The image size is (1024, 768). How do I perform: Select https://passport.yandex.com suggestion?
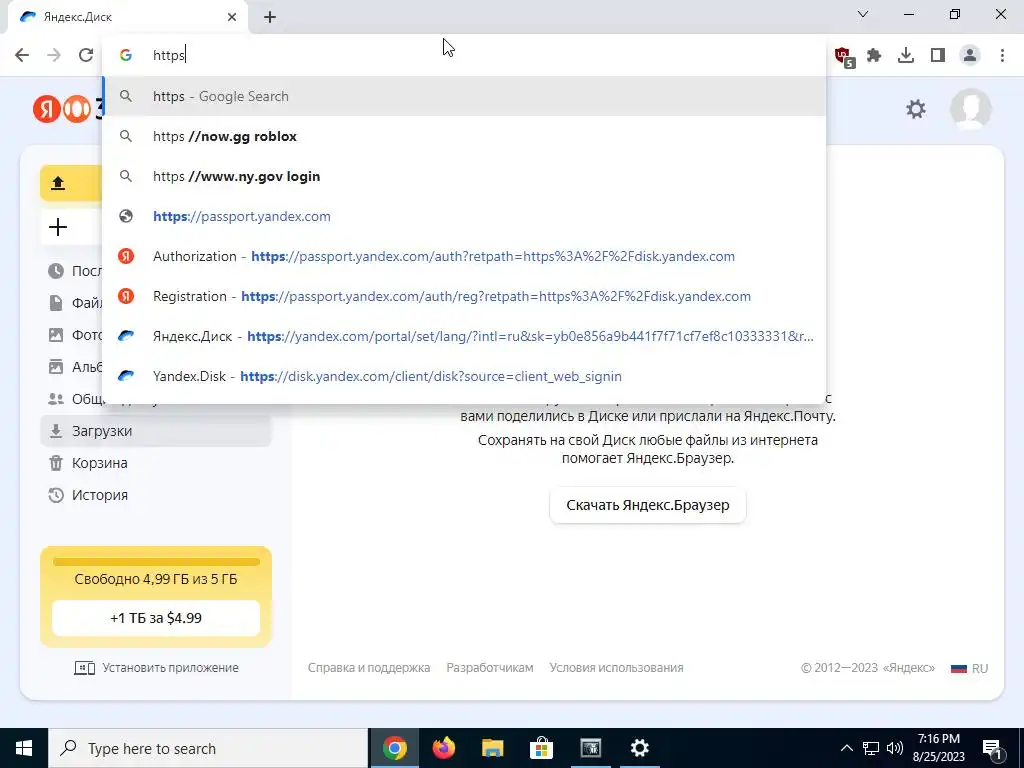click(x=464, y=216)
